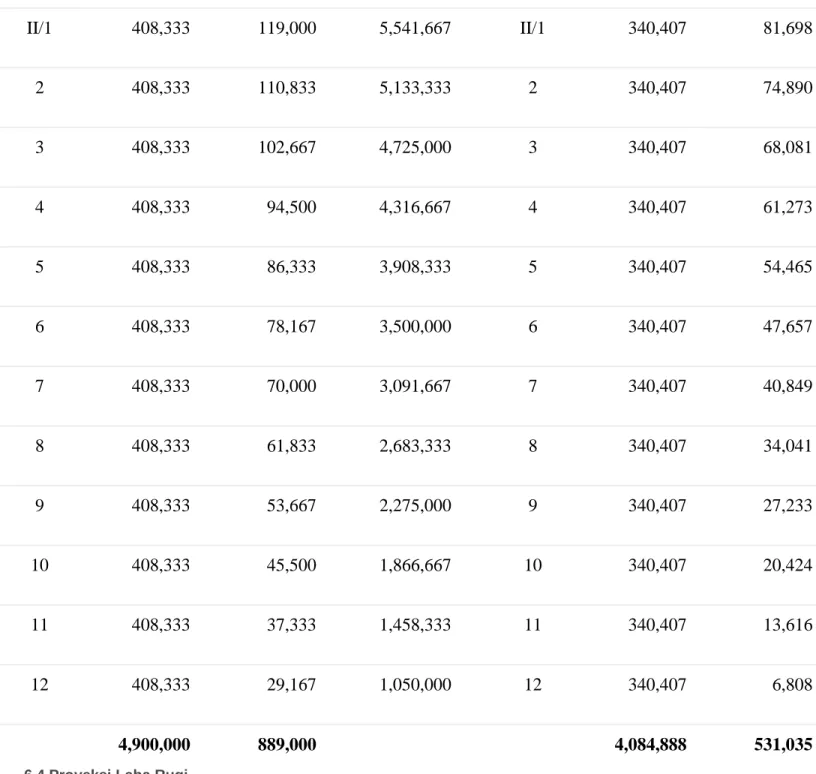The height and width of the screenshot is (774, 816).
Task: Click the 5,133,333 balance cell
Action: (415, 87)
